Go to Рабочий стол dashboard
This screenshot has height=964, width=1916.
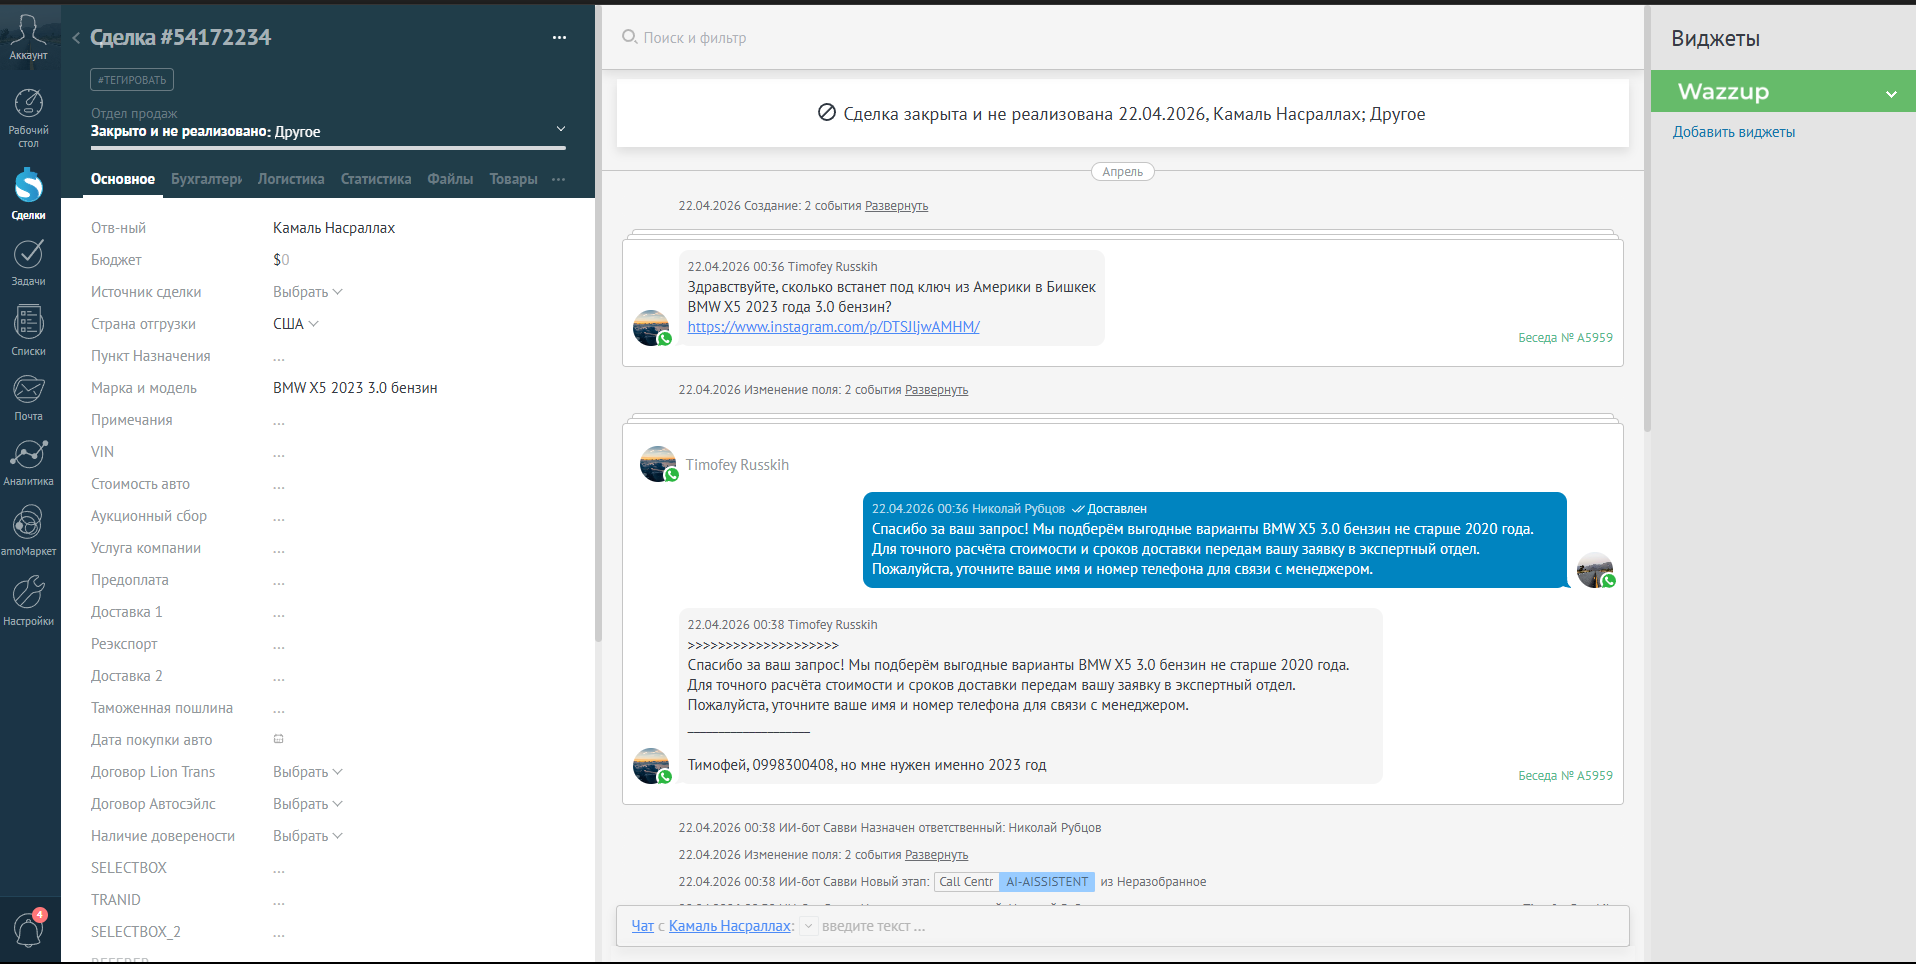[x=28, y=118]
